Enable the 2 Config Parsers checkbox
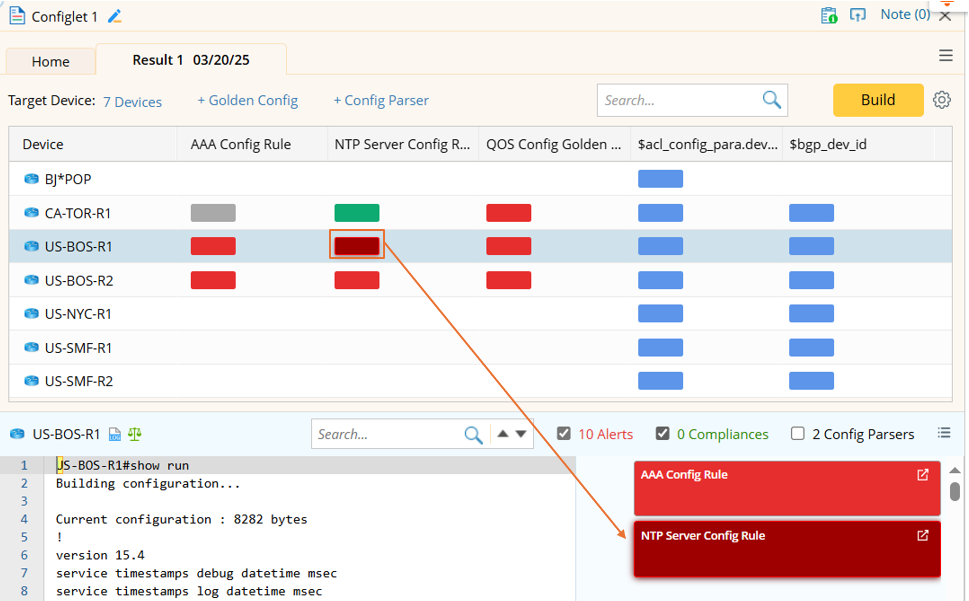 pyautogui.click(x=798, y=434)
